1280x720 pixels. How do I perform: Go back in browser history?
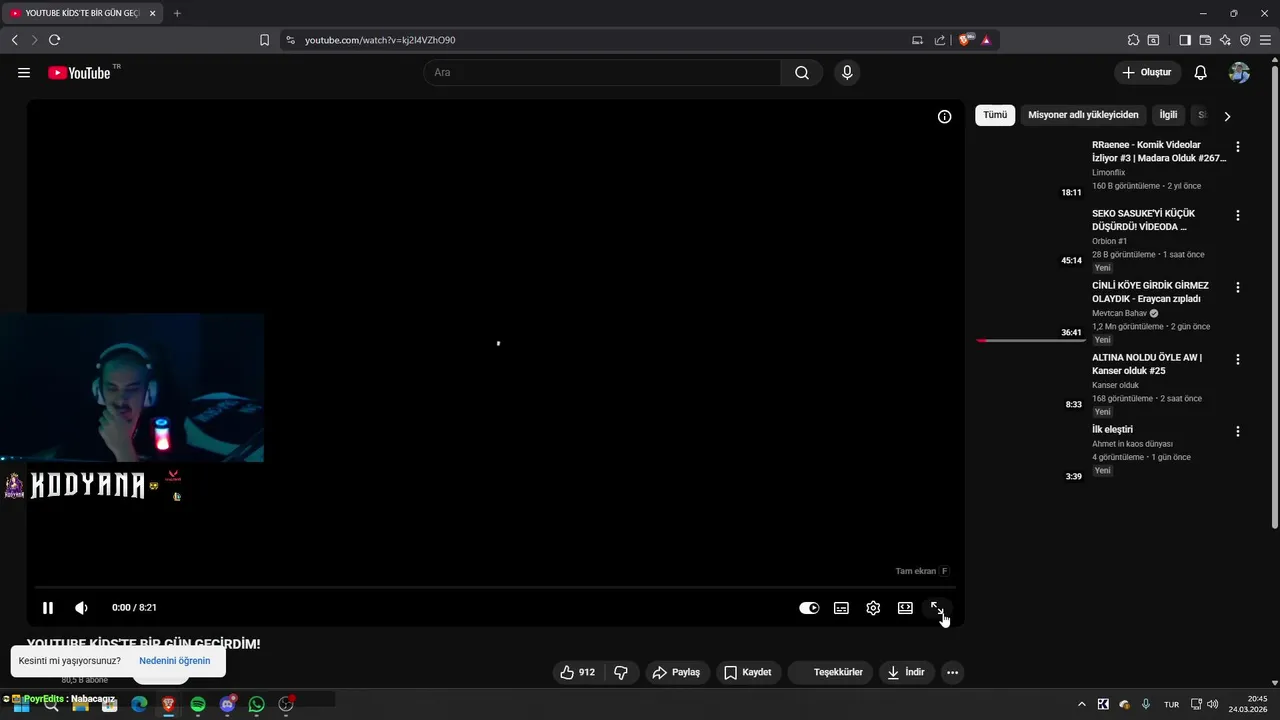(14, 40)
